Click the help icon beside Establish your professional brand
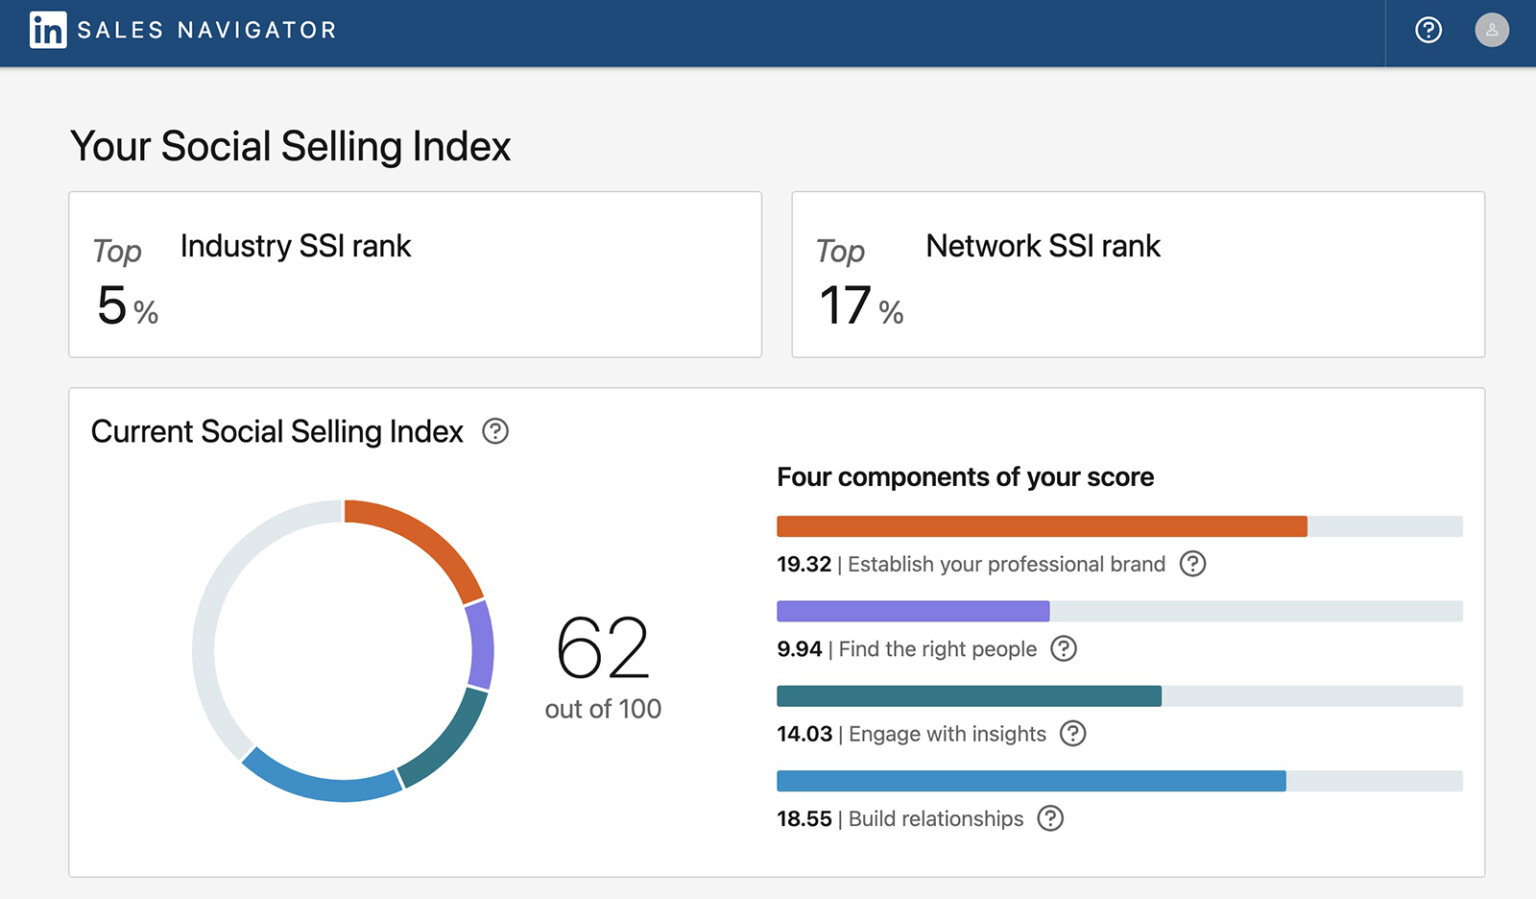Screen dimensions: 1536x899 coord(1191,565)
